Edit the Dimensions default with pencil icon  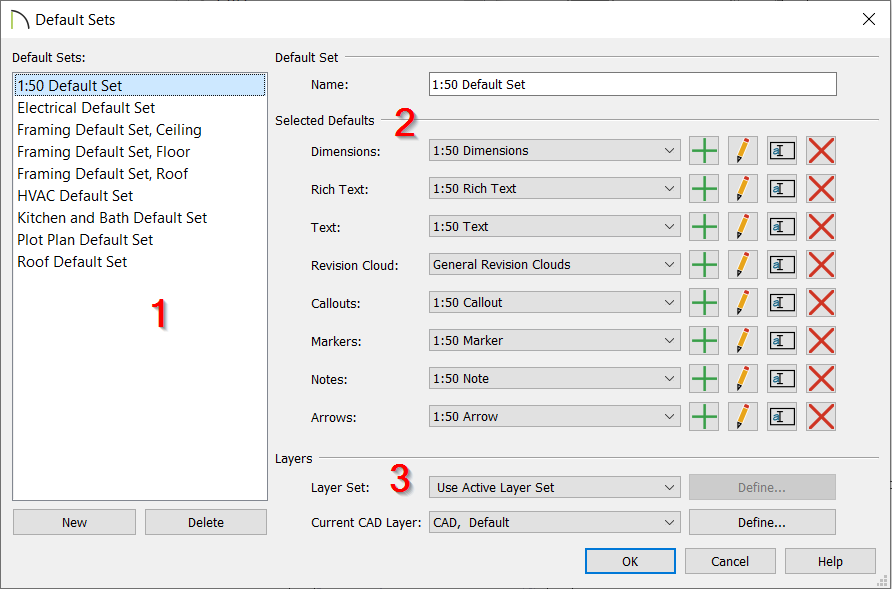click(742, 151)
